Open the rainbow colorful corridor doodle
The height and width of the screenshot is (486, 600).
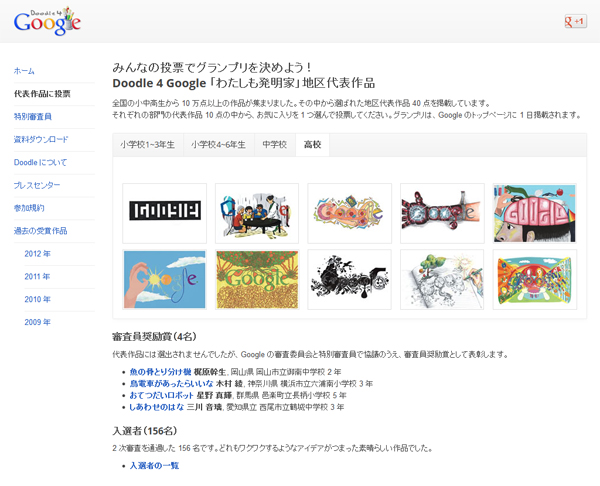point(535,279)
